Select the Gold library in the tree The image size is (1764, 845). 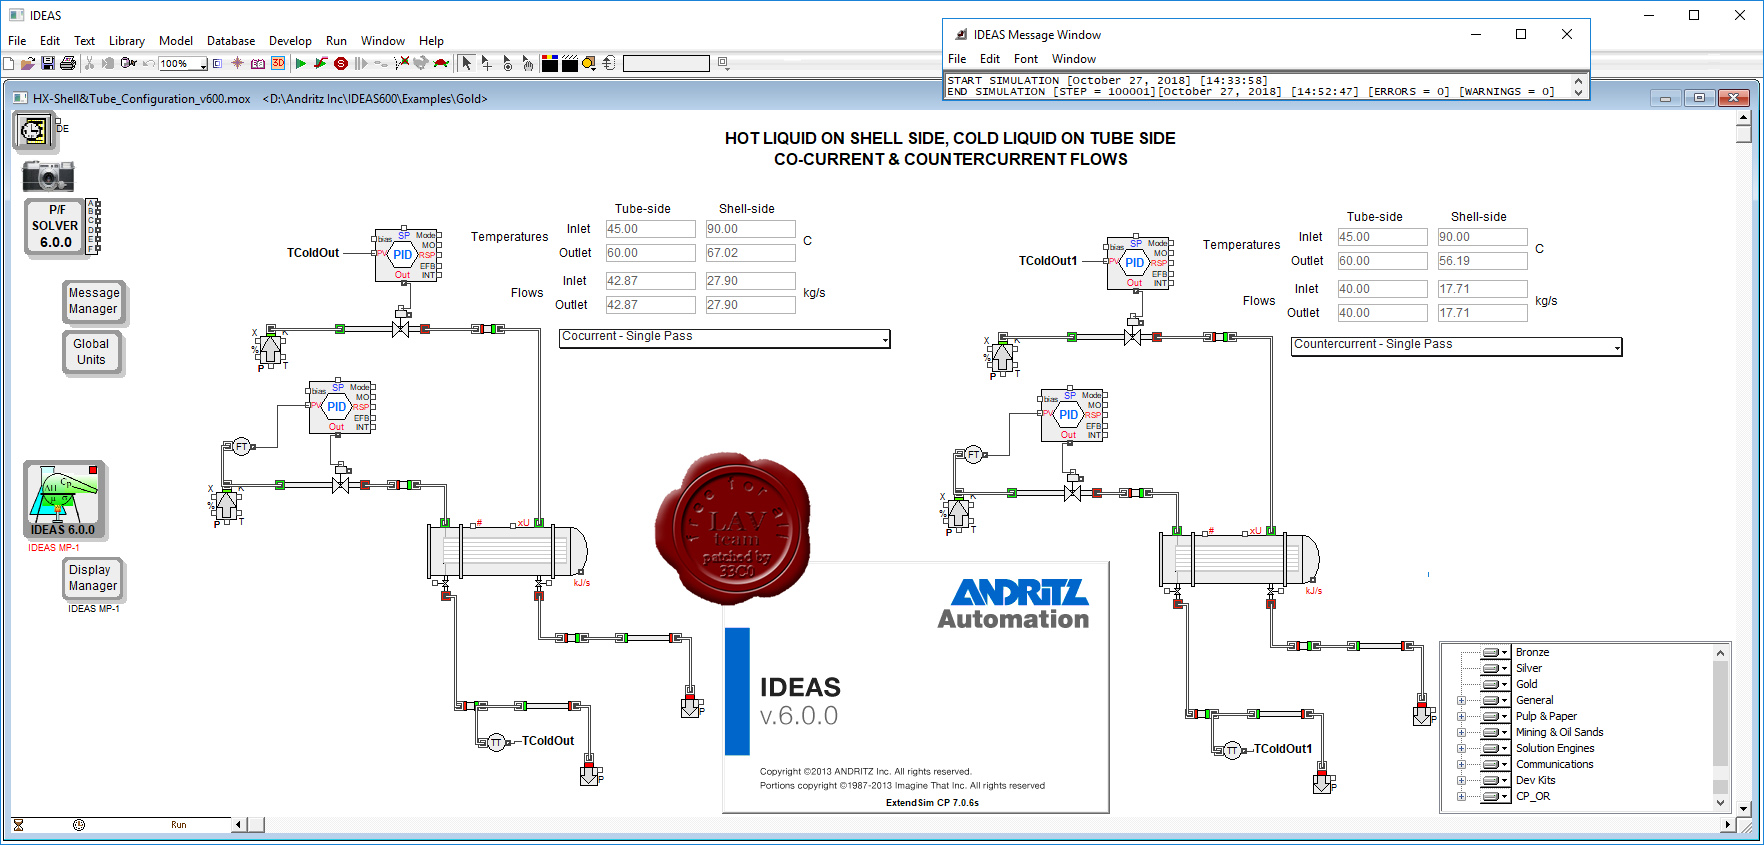(x=1526, y=684)
